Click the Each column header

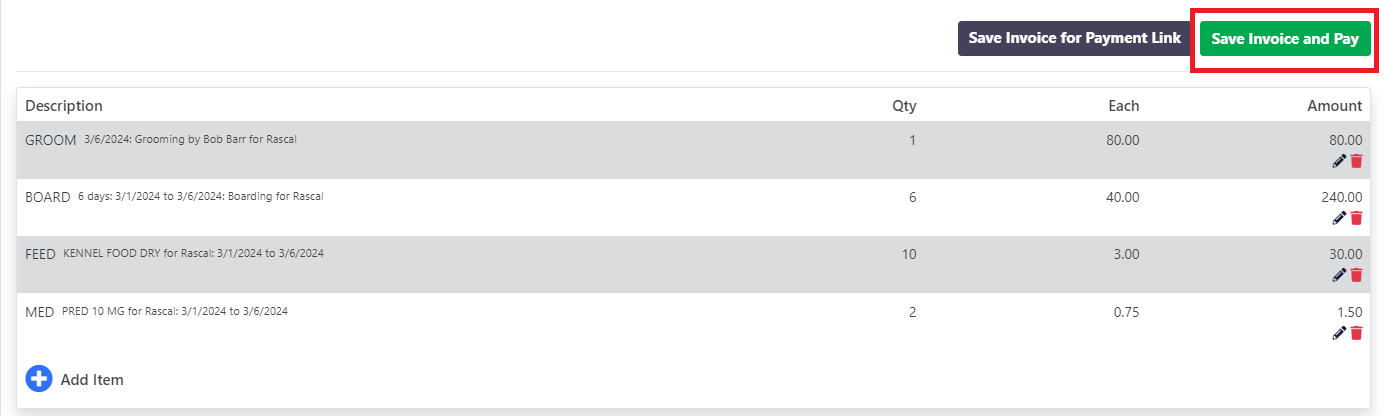(1124, 106)
